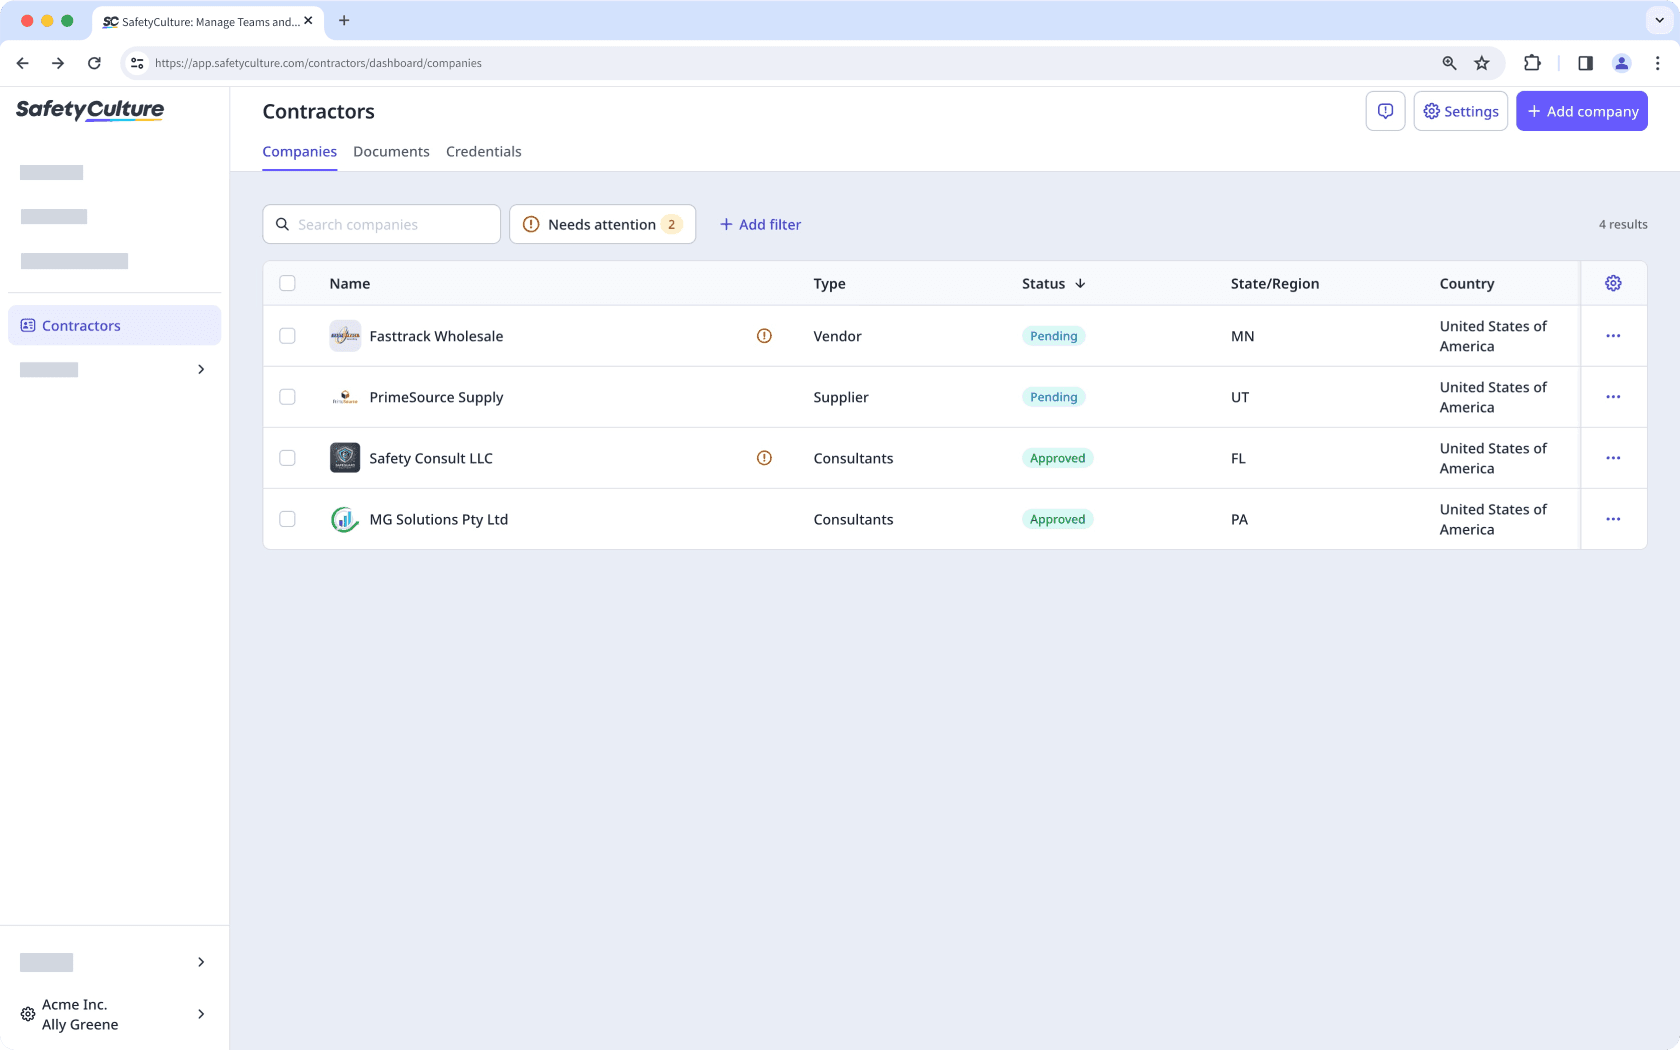Click the Add company button
This screenshot has height=1050, width=1680.
1582,111
